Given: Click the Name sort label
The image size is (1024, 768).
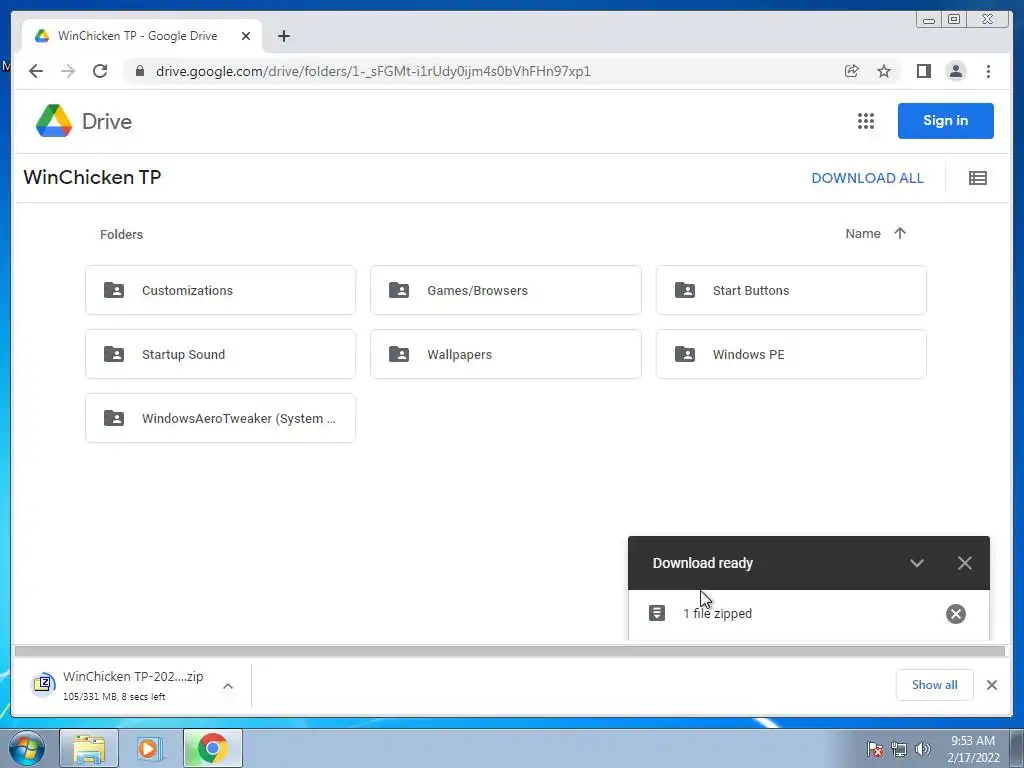Looking at the screenshot, I should pos(863,234).
